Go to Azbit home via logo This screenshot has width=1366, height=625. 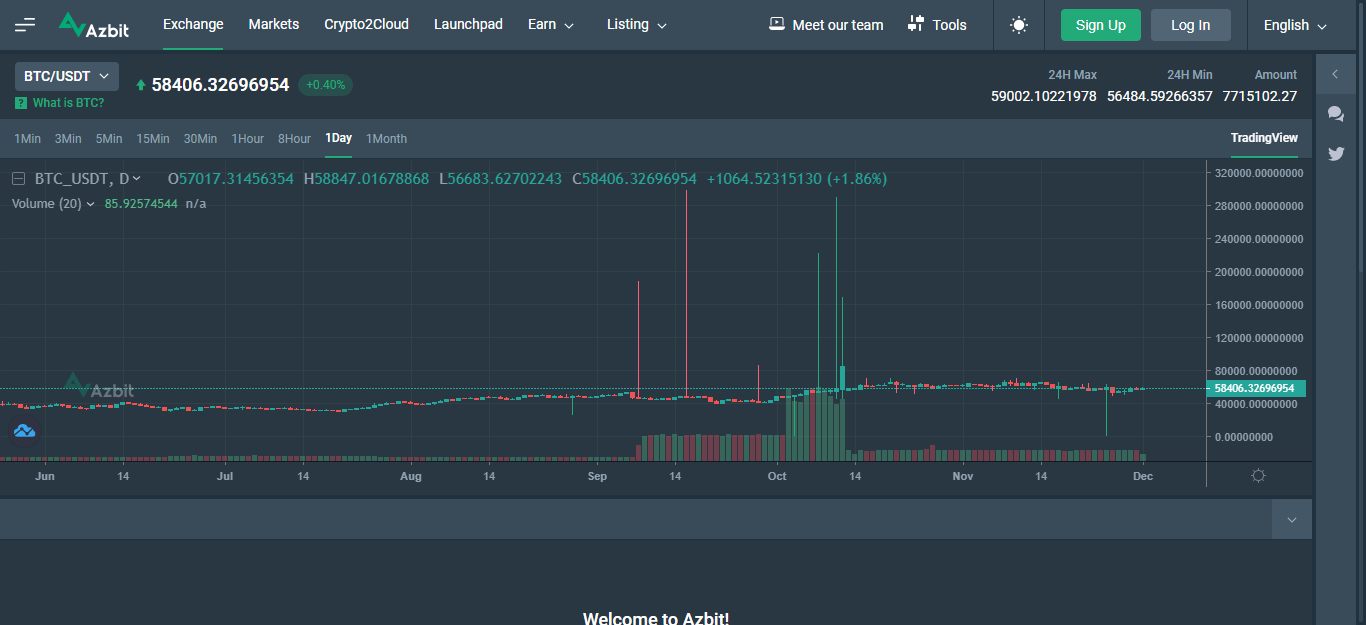(x=93, y=25)
